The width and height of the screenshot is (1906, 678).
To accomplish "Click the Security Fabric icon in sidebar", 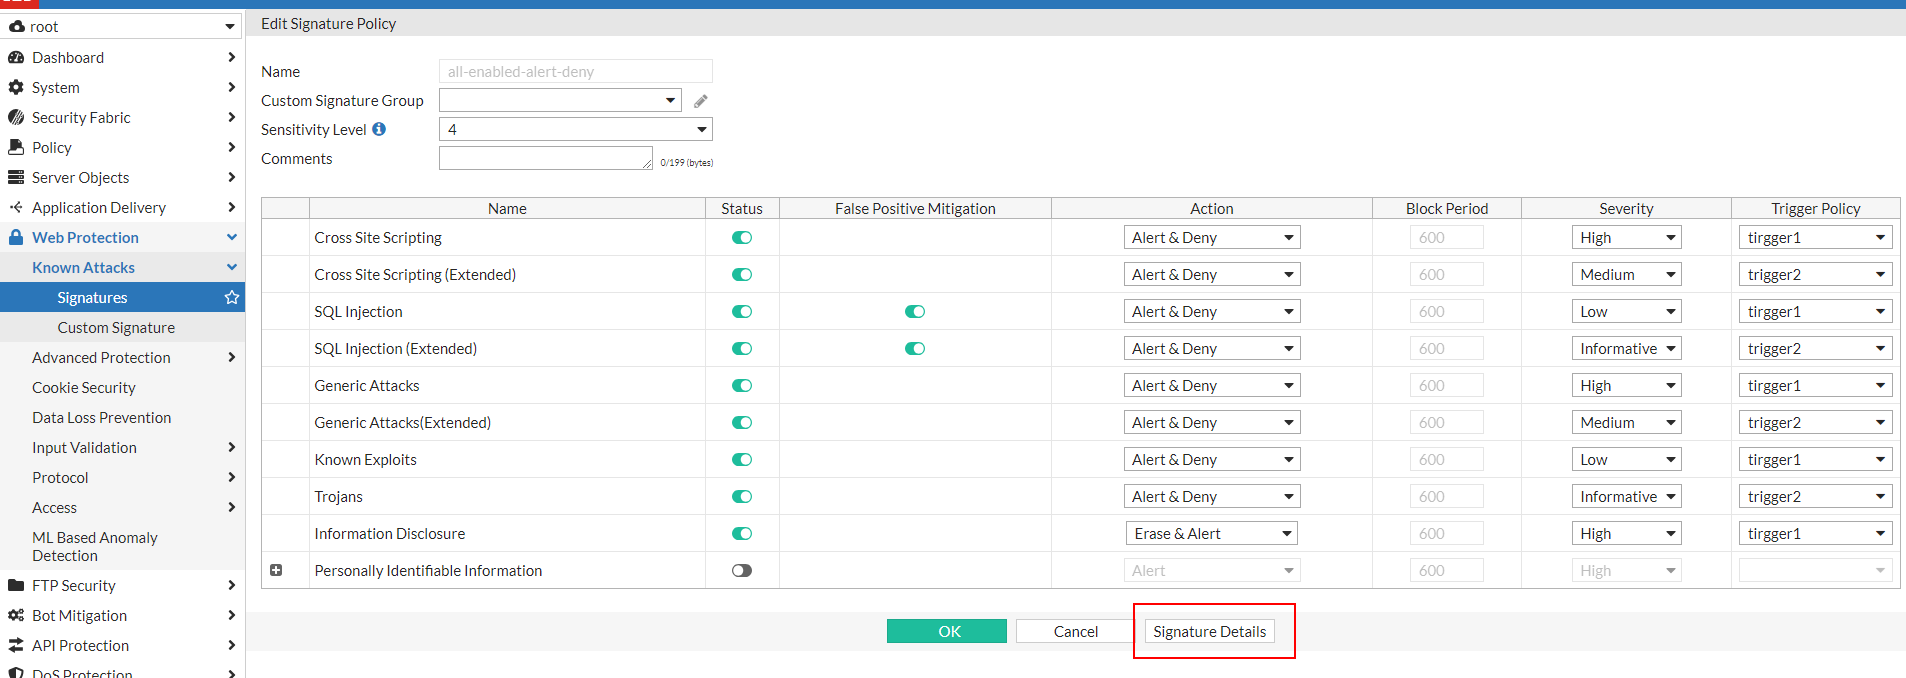I will [16, 117].
